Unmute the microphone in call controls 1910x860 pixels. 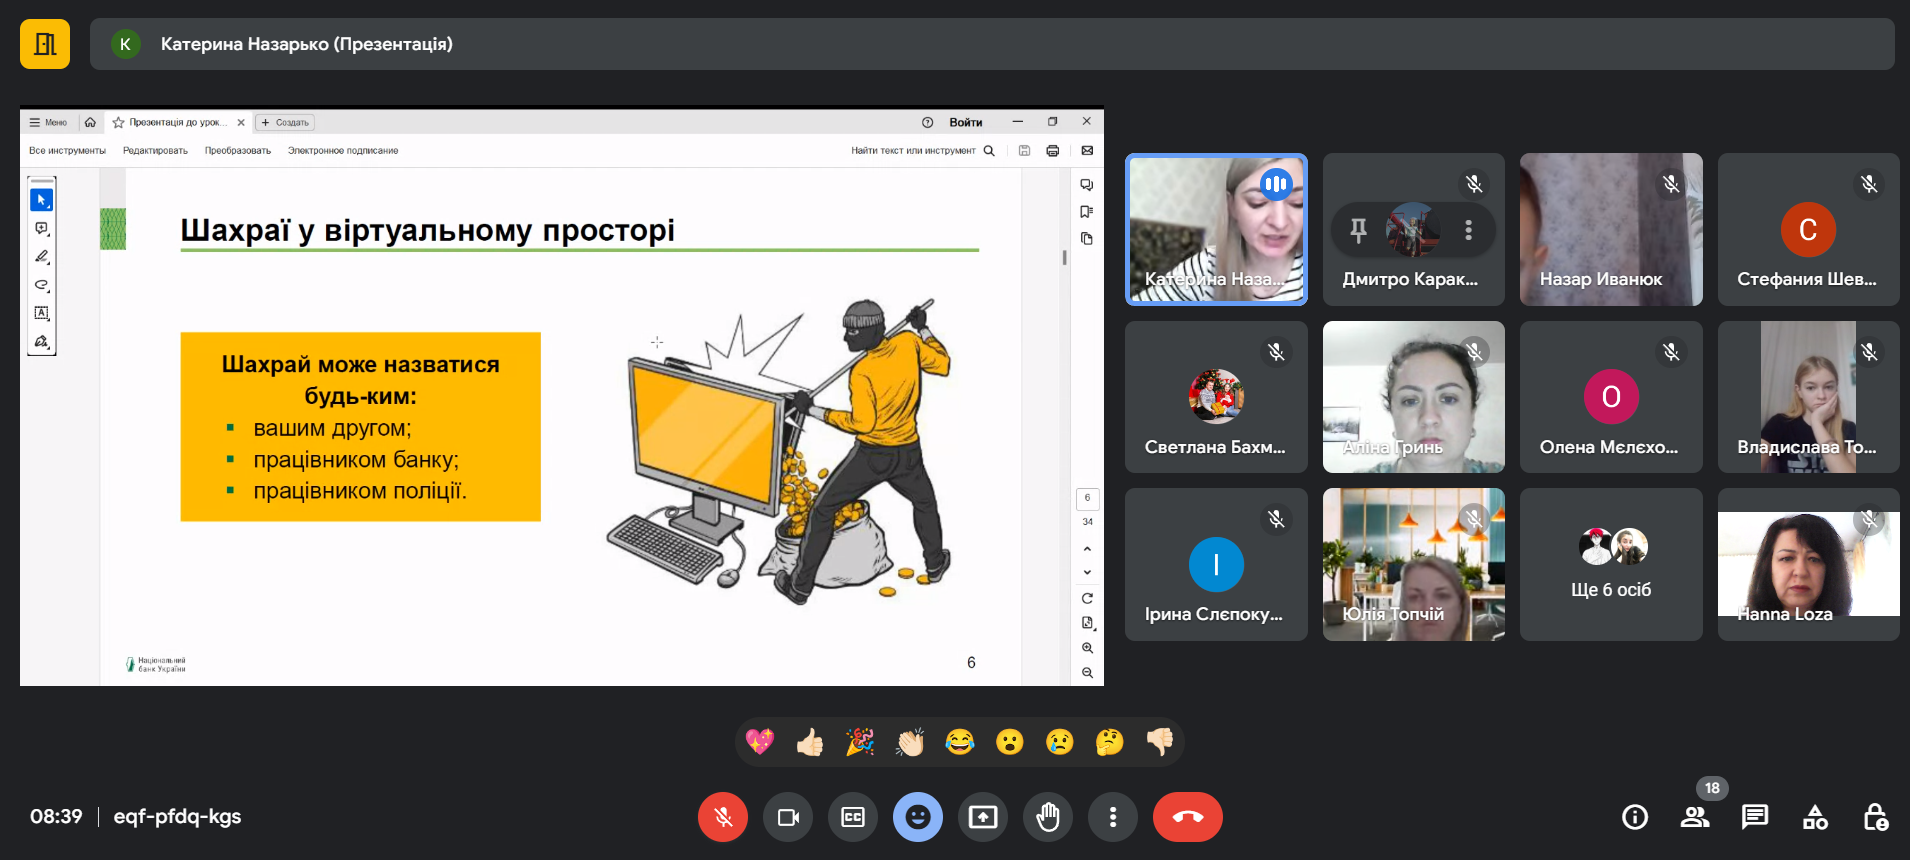(722, 817)
